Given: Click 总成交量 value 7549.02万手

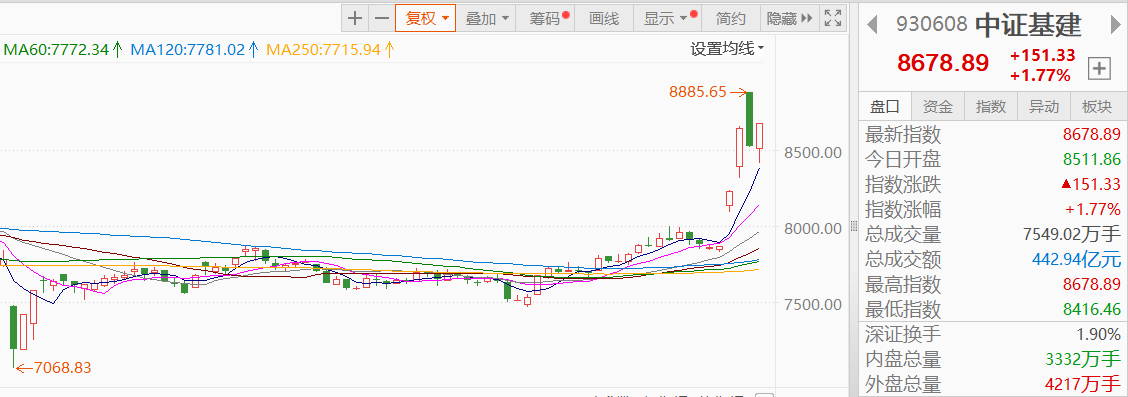Looking at the screenshot, I should (1072, 234).
